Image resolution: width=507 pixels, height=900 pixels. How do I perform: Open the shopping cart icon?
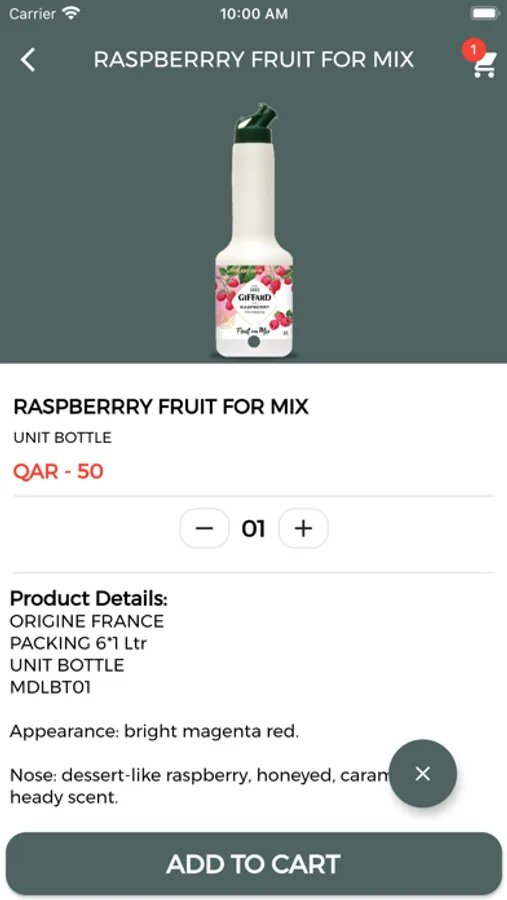484,64
